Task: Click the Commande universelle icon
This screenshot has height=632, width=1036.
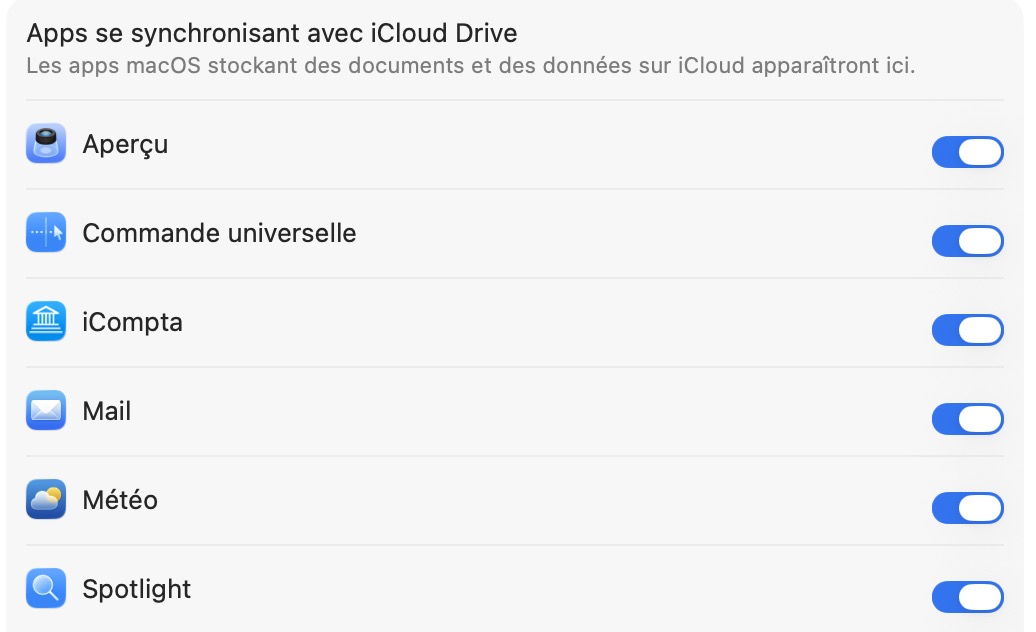Action: [x=46, y=234]
